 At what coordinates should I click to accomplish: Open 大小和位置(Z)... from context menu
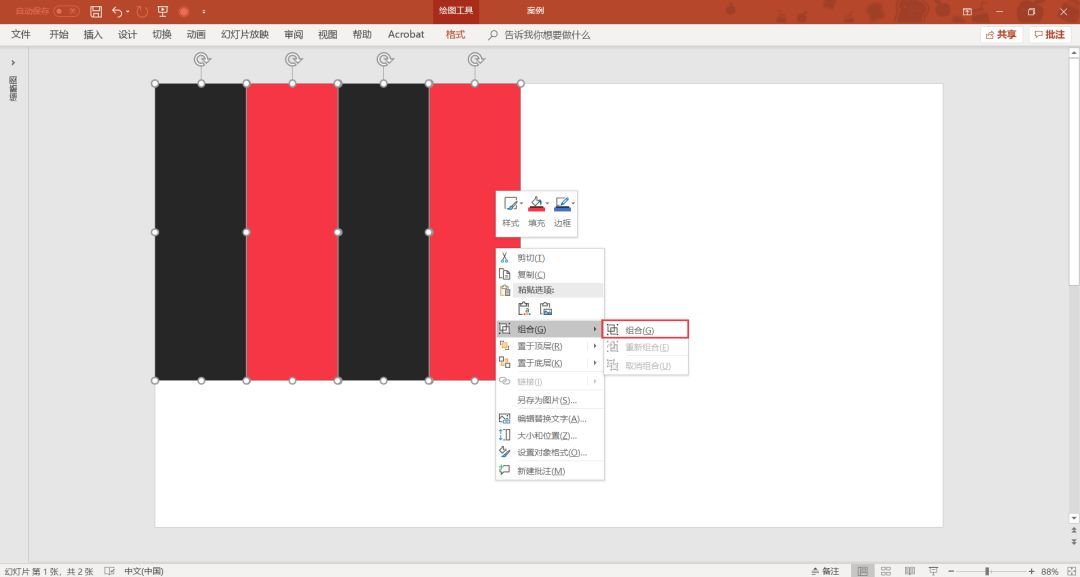click(x=550, y=435)
